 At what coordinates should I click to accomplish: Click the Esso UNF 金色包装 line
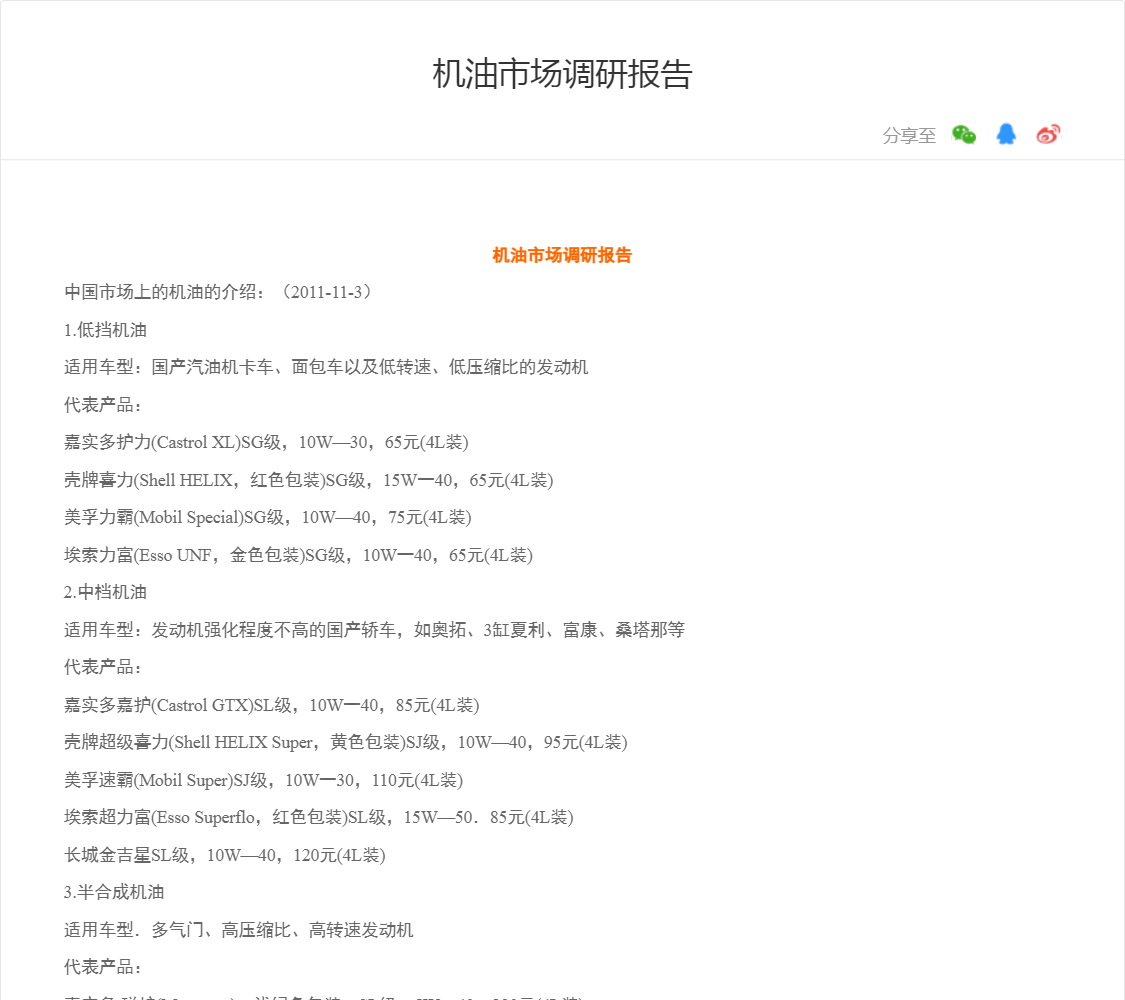tap(298, 555)
